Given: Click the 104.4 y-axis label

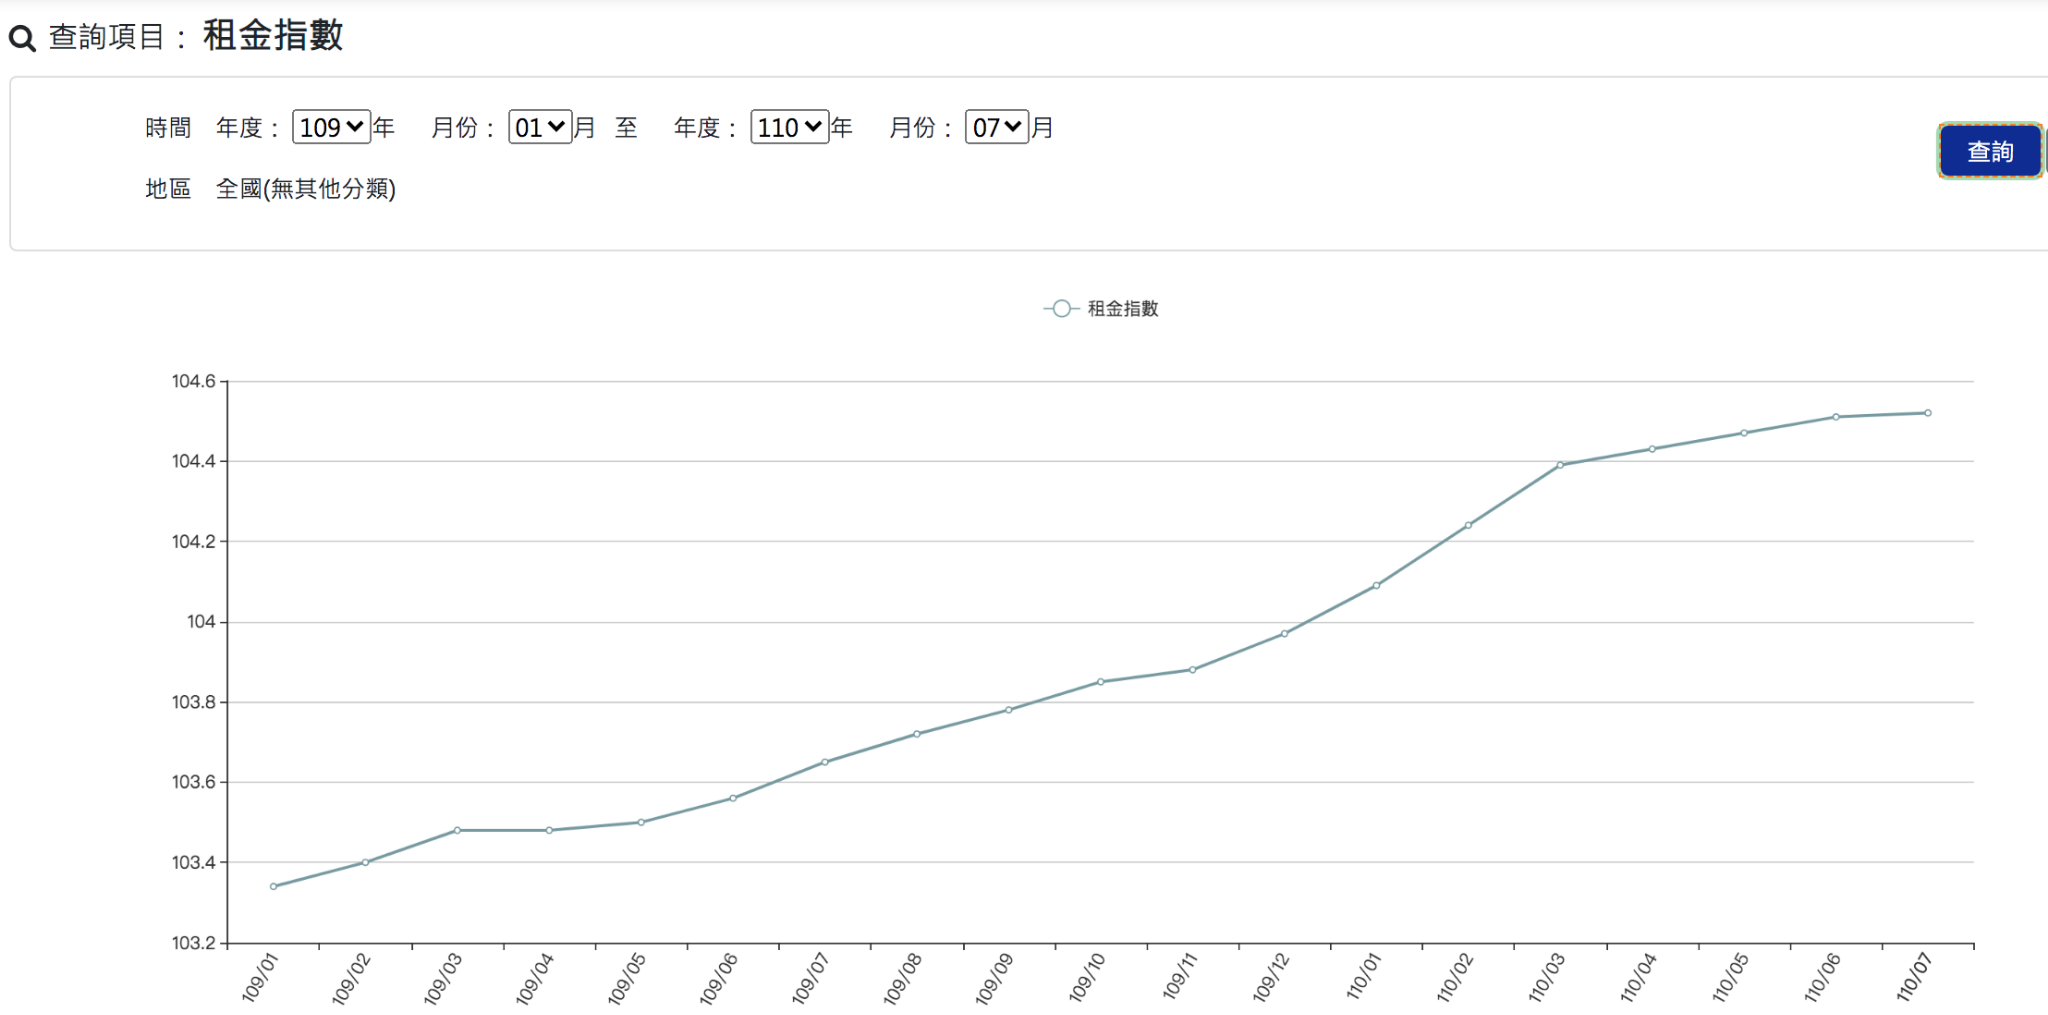Looking at the screenshot, I should click(x=194, y=461).
